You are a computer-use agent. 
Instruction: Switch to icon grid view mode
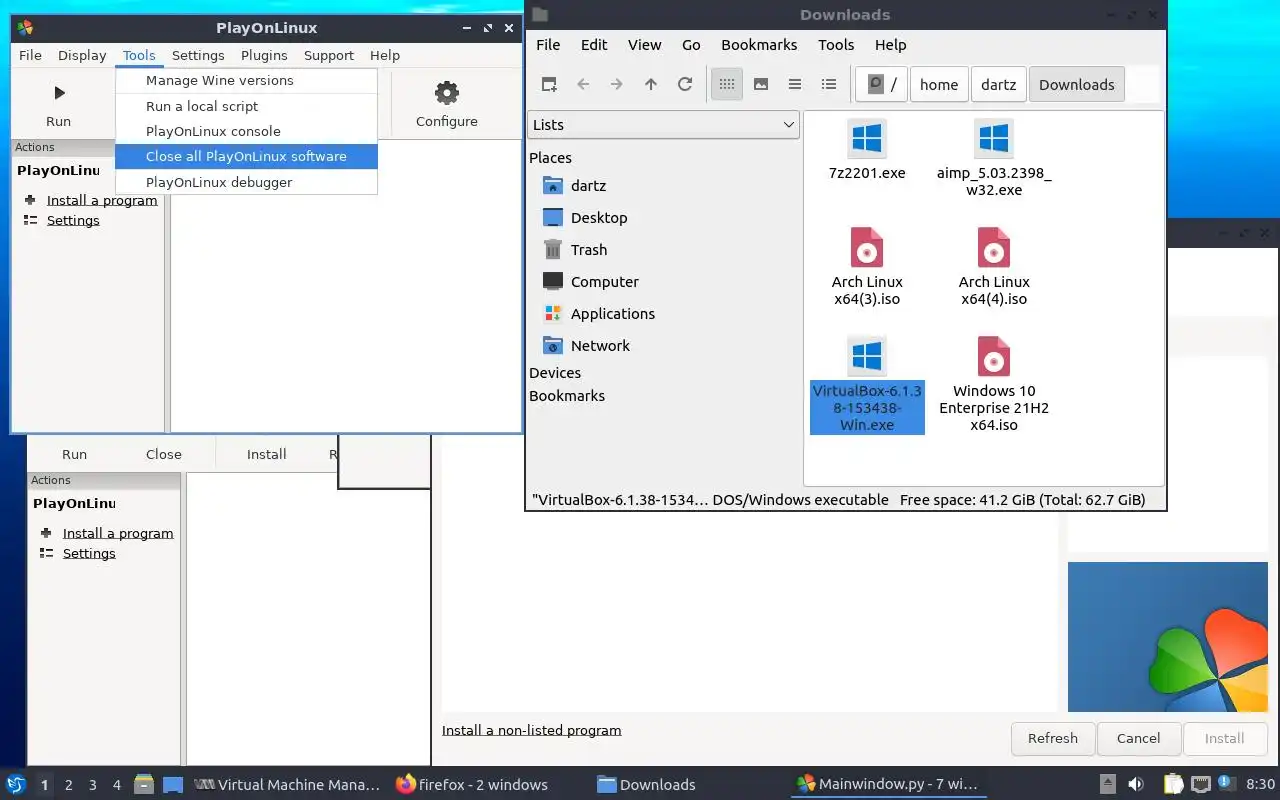[x=727, y=85]
